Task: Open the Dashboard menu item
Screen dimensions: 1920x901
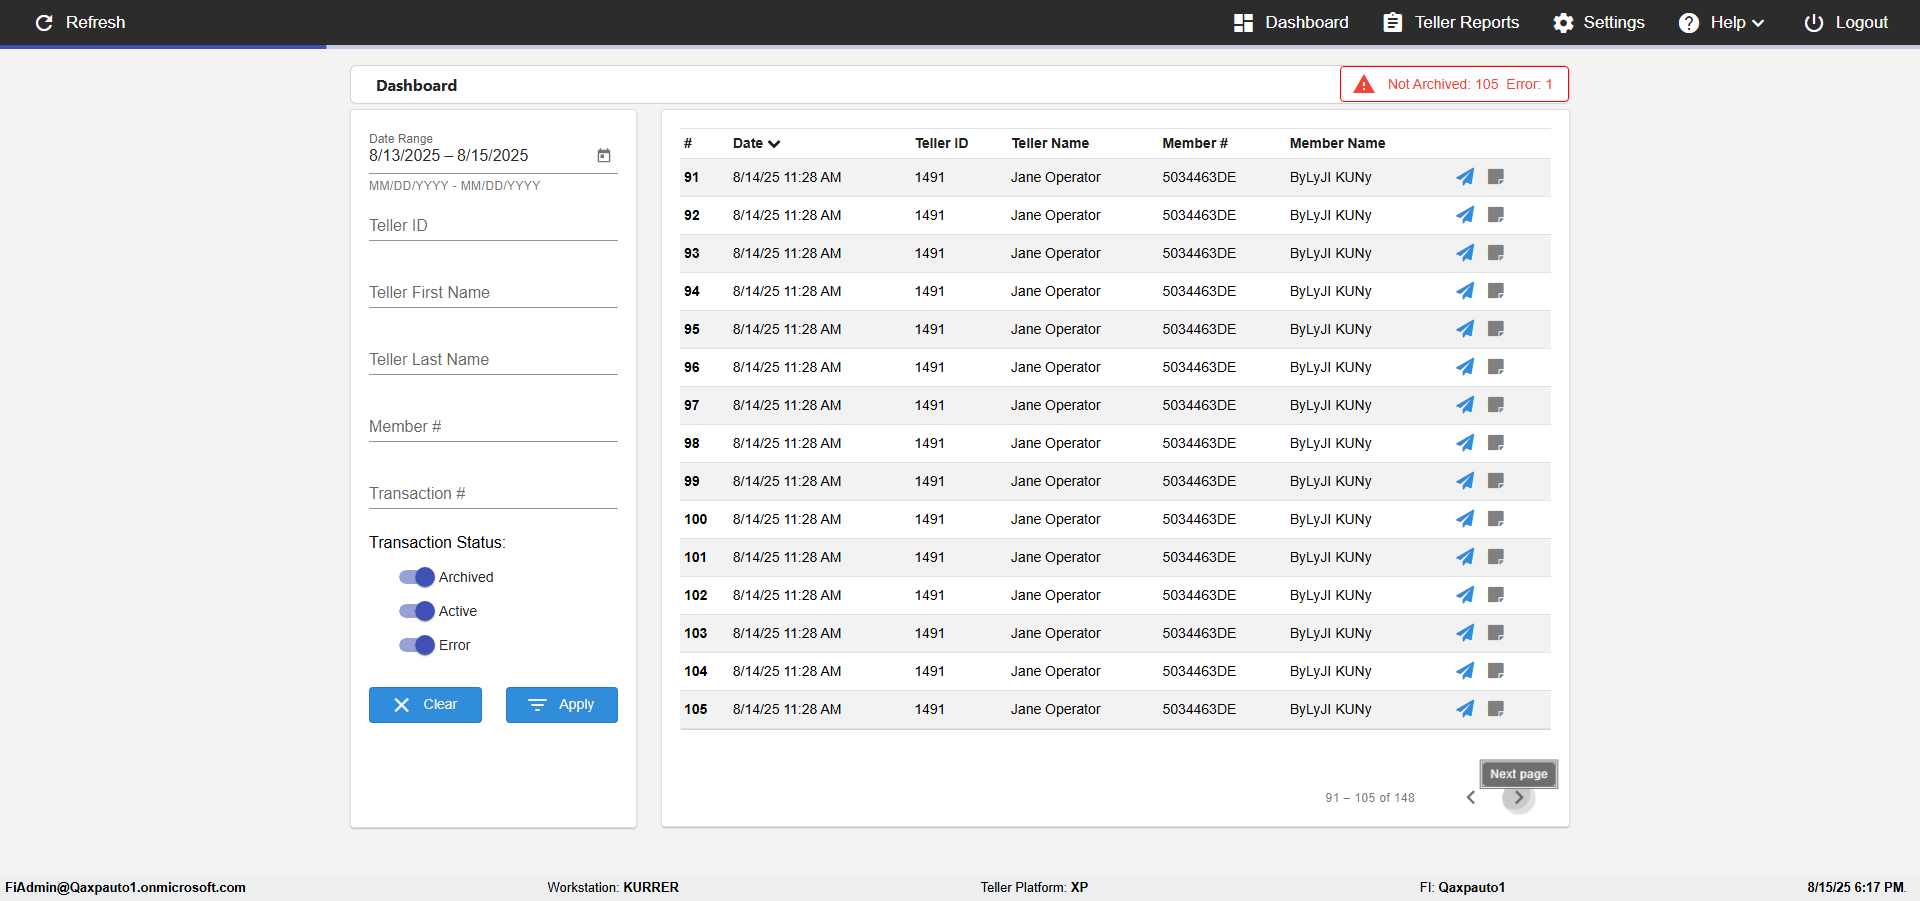Action: [1291, 22]
